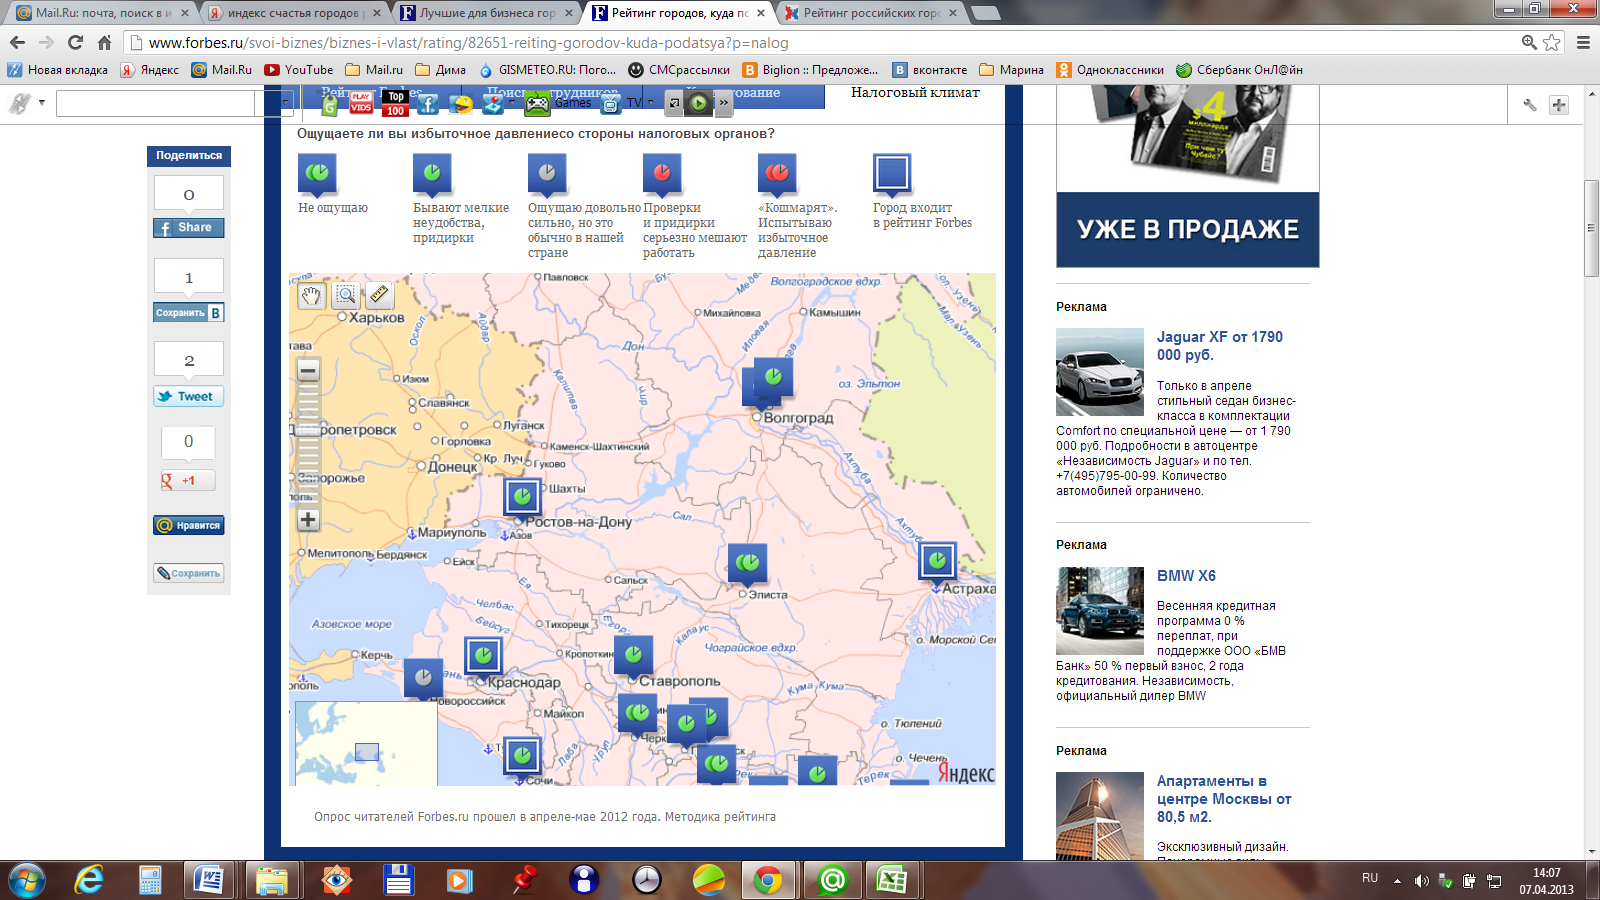Screen dimensions: 1600x900
Task: Click the 'Не ощущаю' legend icon
Action: pyautogui.click(x=317, y=173)
